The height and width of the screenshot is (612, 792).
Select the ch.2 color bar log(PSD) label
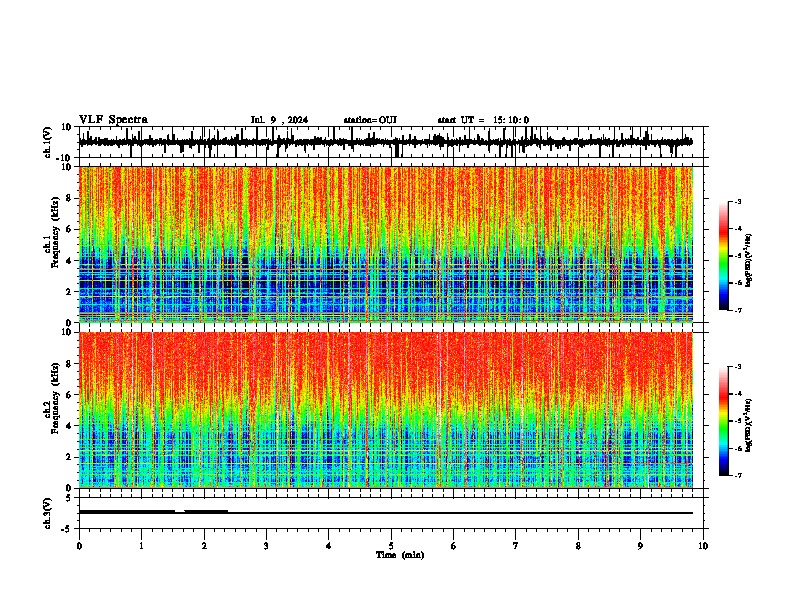(748, 425)
